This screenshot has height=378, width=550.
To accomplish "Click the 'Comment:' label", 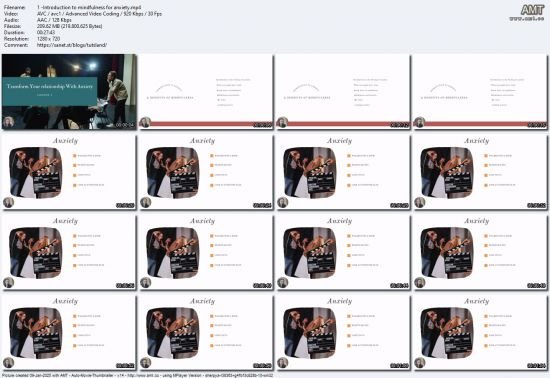I will [x=16, y=45].
